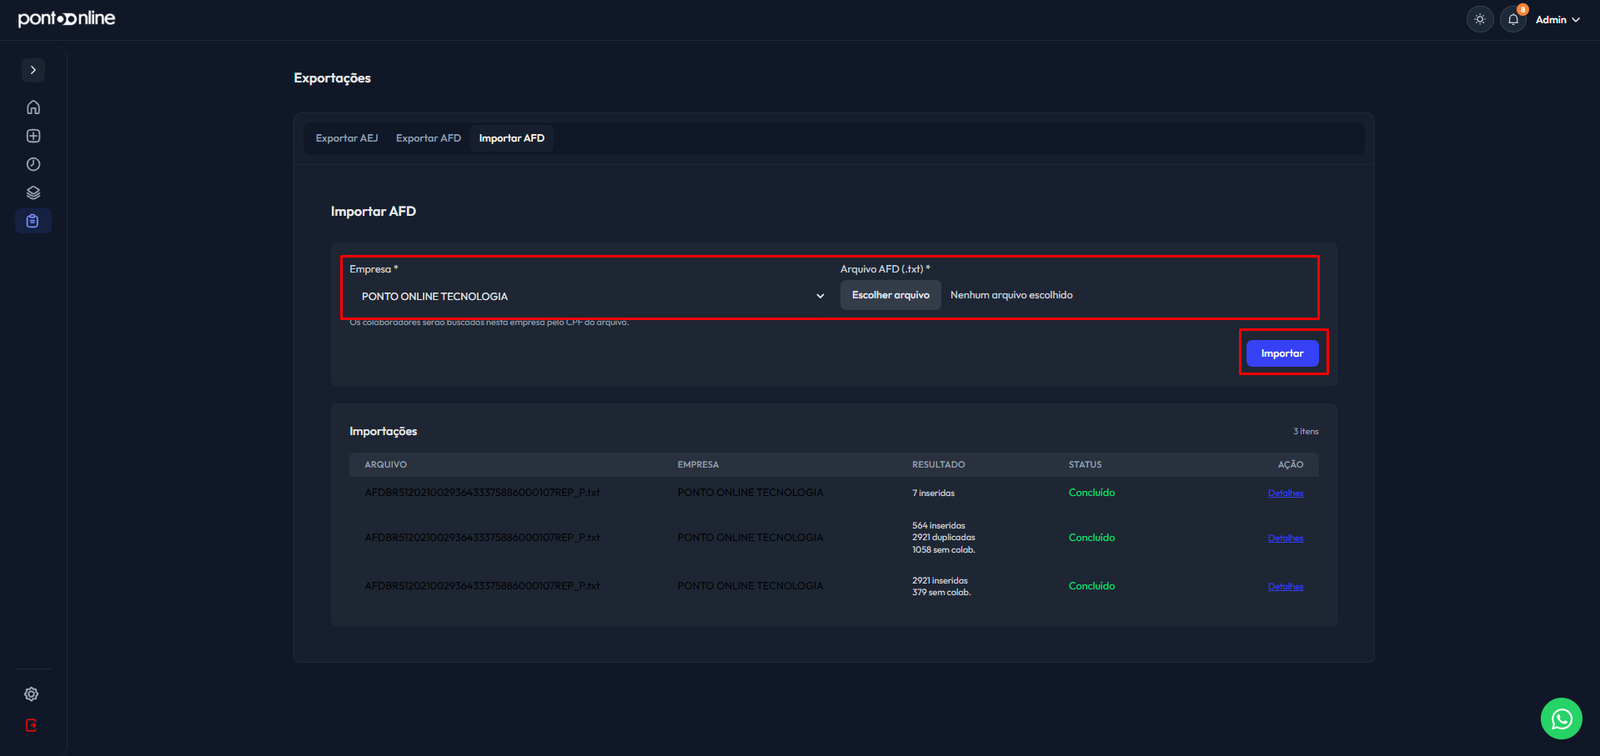The width and height of the screenshot is (1600, 756).
Task: Select the clipboard icon in sidebar
Action: pyautogui.click(x=33, y=221)
